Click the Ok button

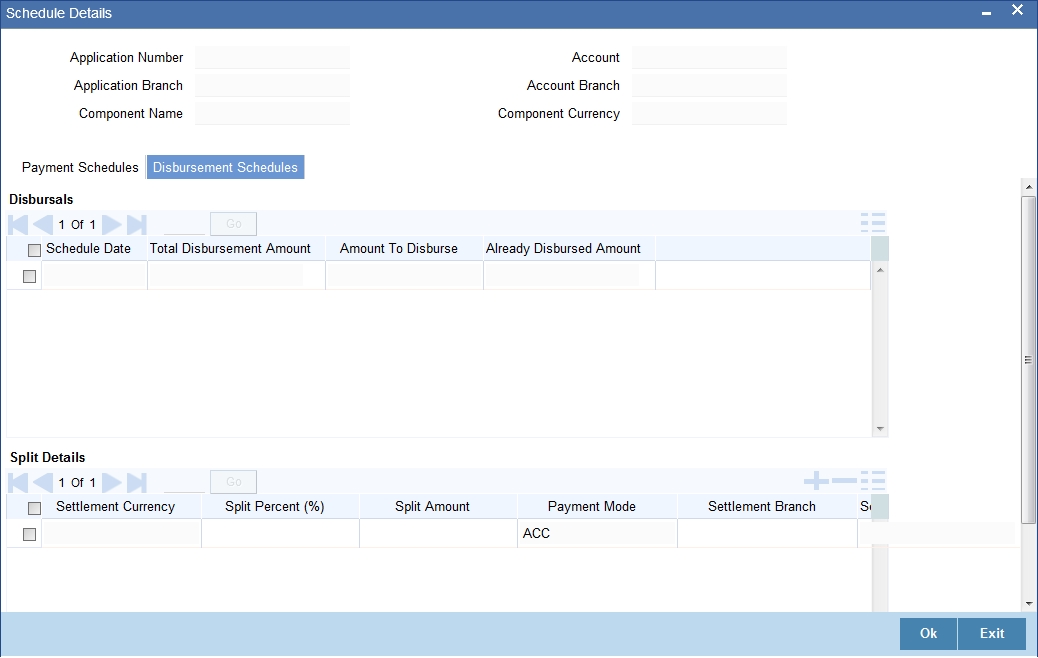click(x=926, y=633)
